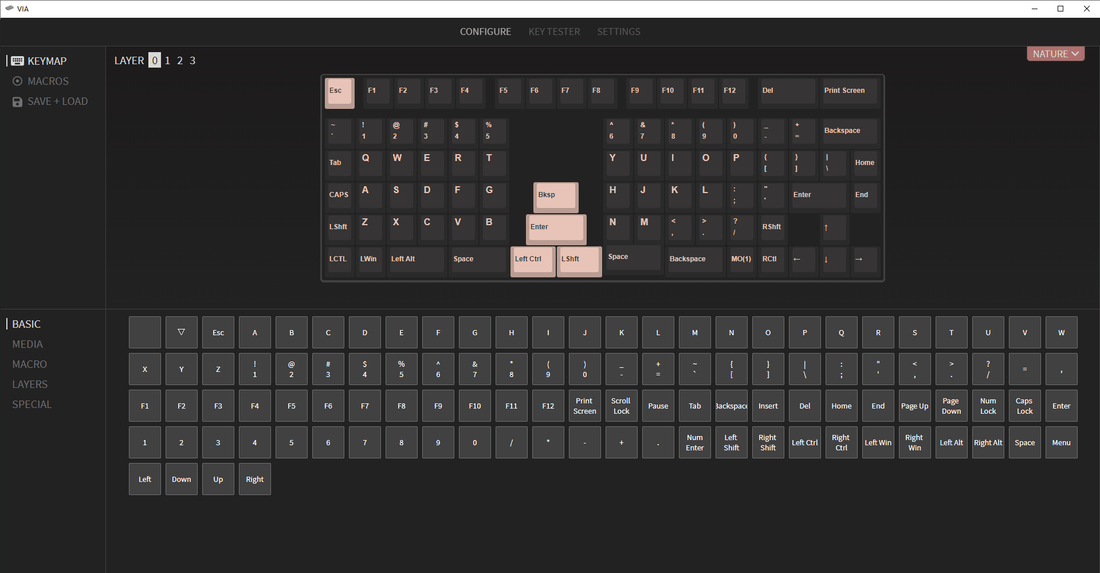Open the MACROS panel in the sidebar
The width and height of the screenshot is (1100, 573).
point(48,81)
